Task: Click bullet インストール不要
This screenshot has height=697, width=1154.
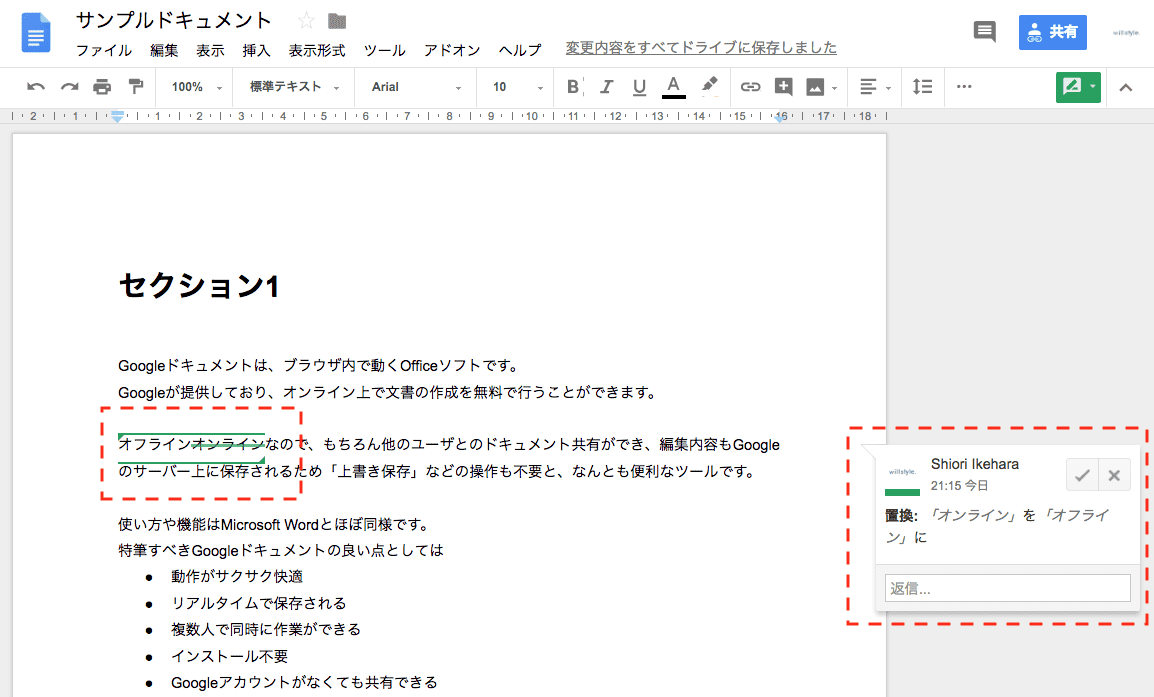Action: (230, 656)
